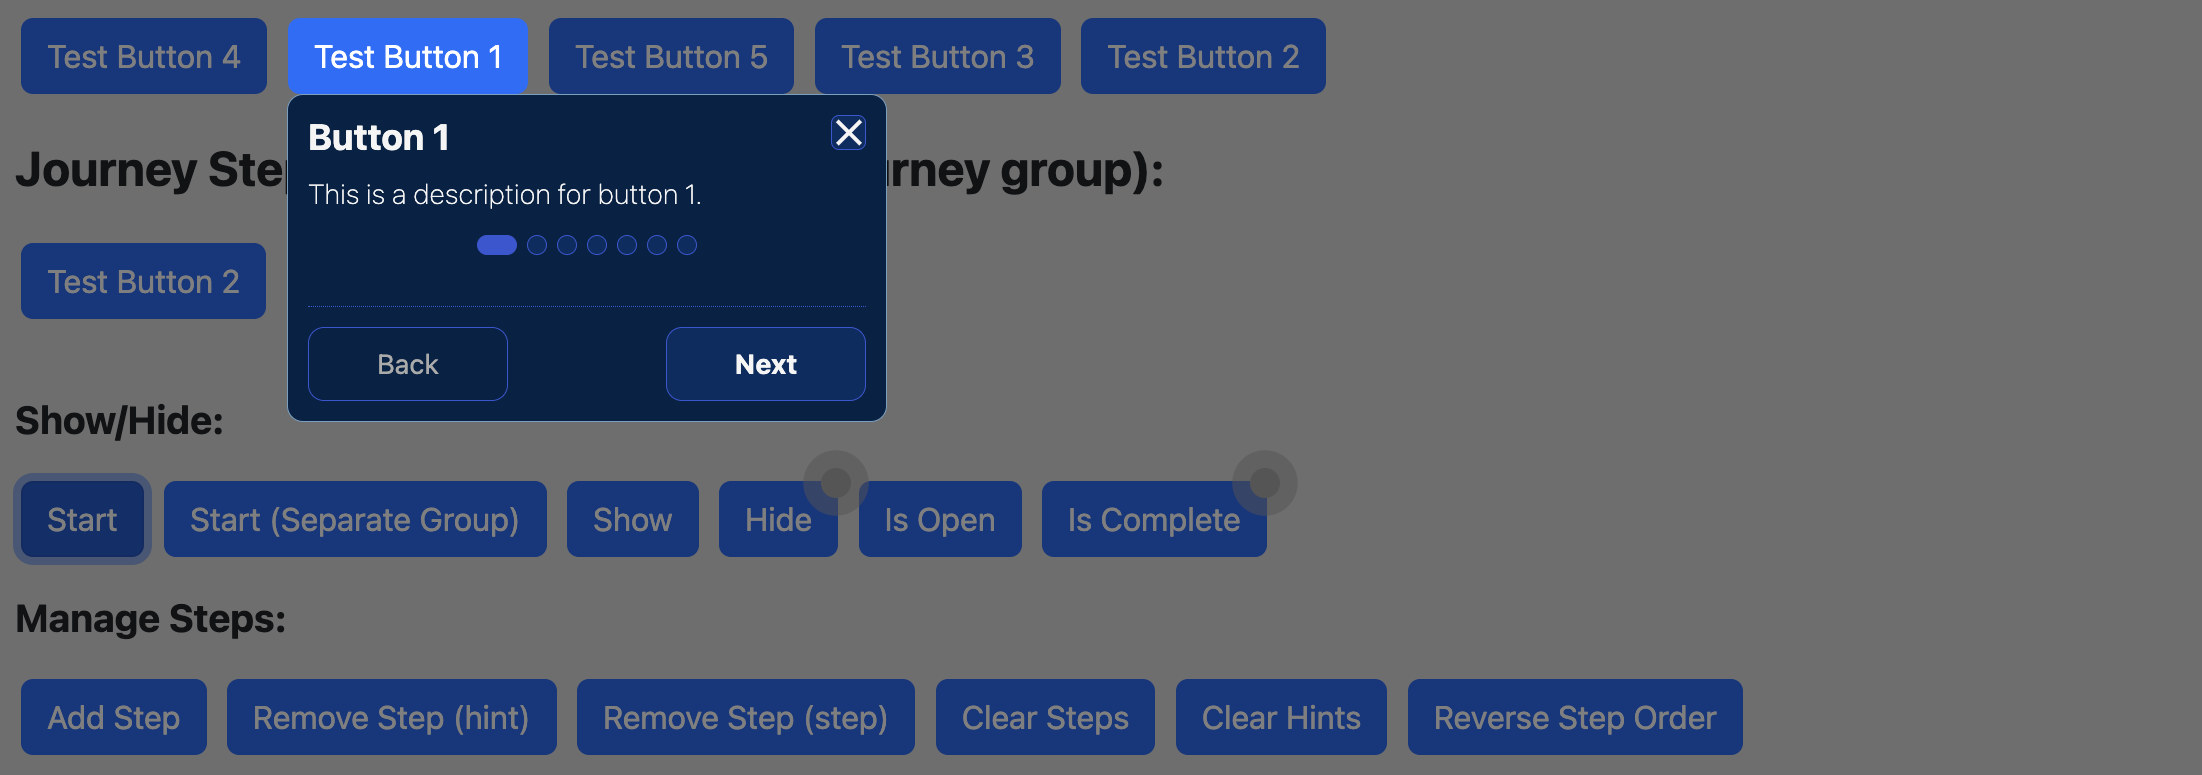Click the Start button
Screen dimensions: 2202x775
[x=82, y=520]
